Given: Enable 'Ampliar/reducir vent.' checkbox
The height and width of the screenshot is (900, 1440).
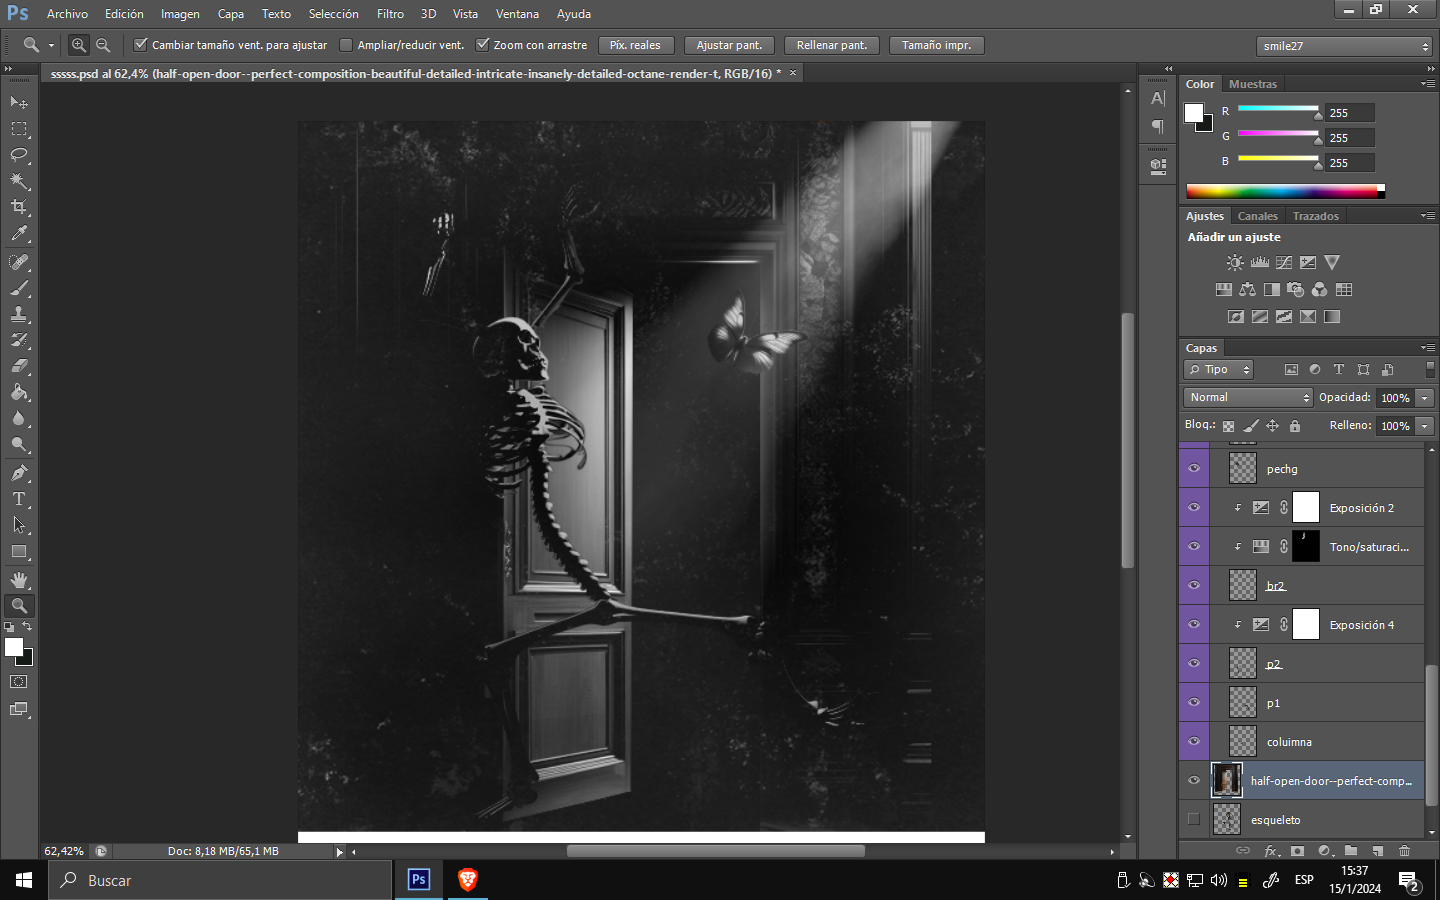Looking at the screenshot, I should (x=346, y=45).
